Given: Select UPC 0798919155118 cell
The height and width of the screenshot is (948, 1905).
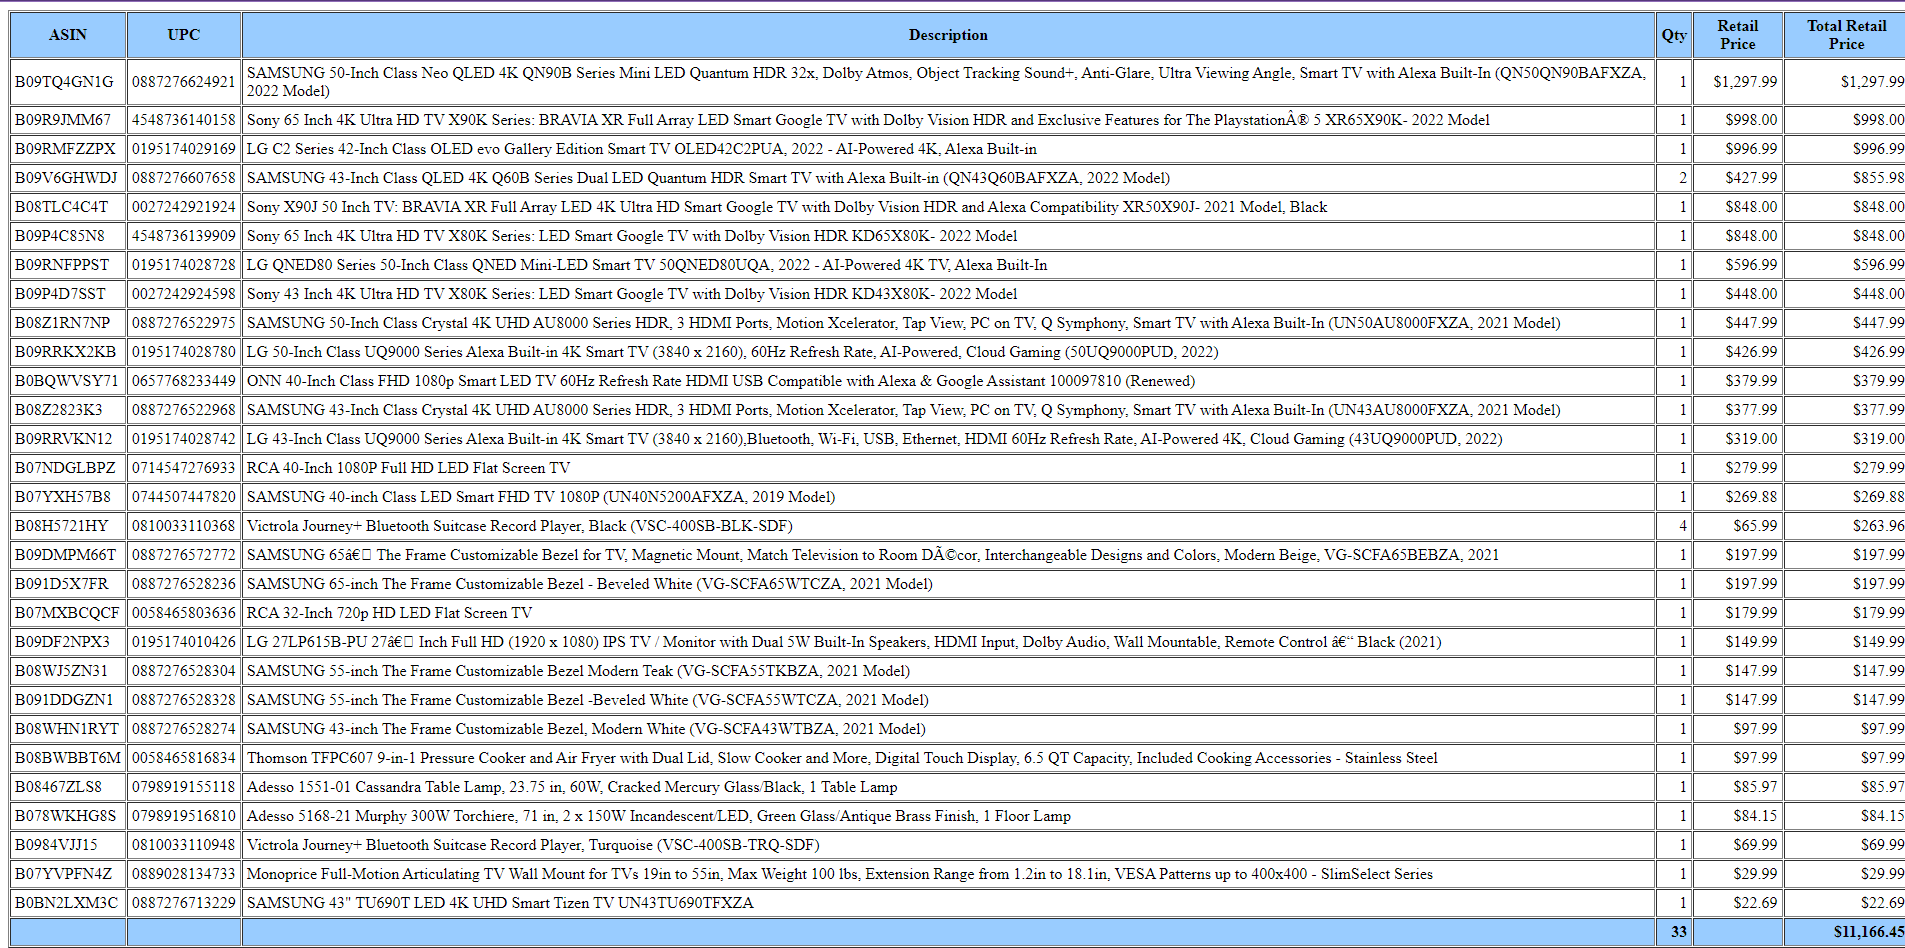Looking at the screenshot, I should click(184, 787).
